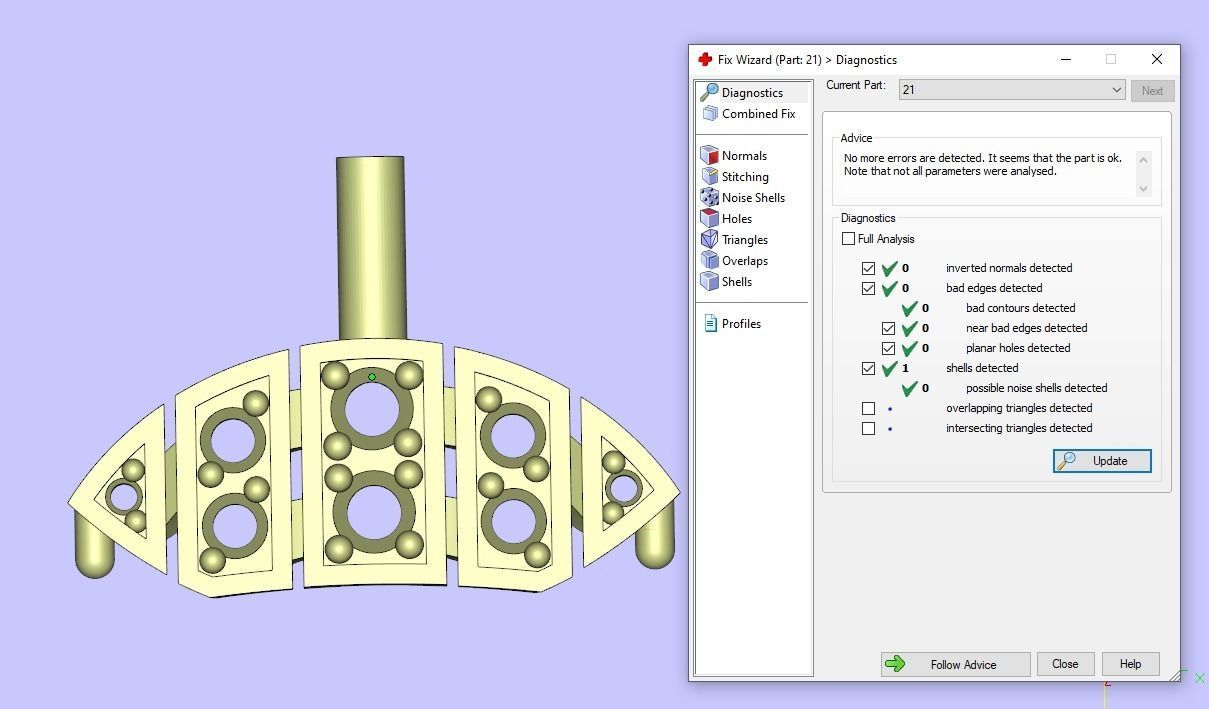
Task: Open Profiles in the sidebar
Action: (x=741, y=324)
